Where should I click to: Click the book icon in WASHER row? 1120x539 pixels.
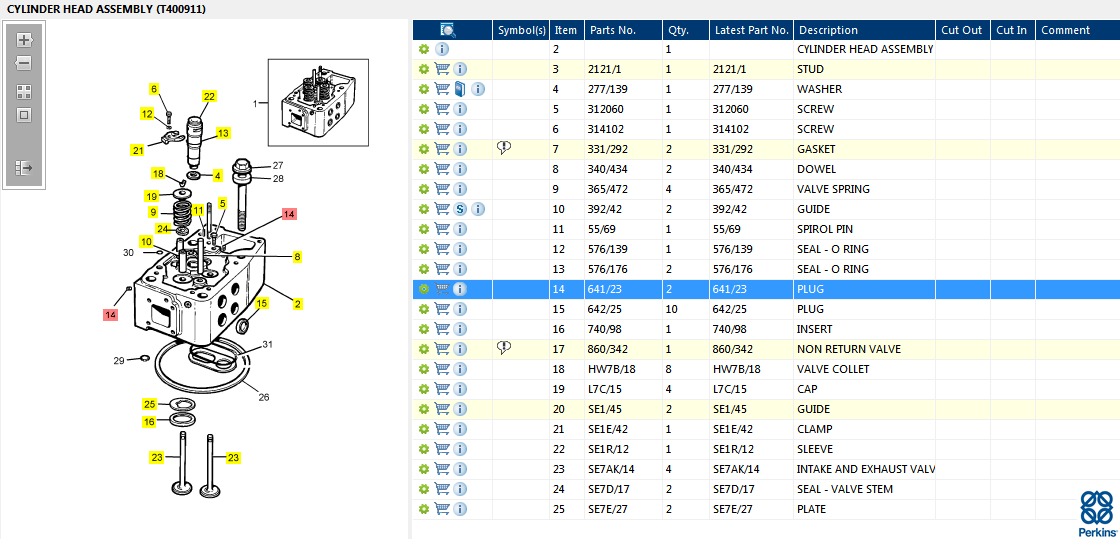[x=460, y=89]
